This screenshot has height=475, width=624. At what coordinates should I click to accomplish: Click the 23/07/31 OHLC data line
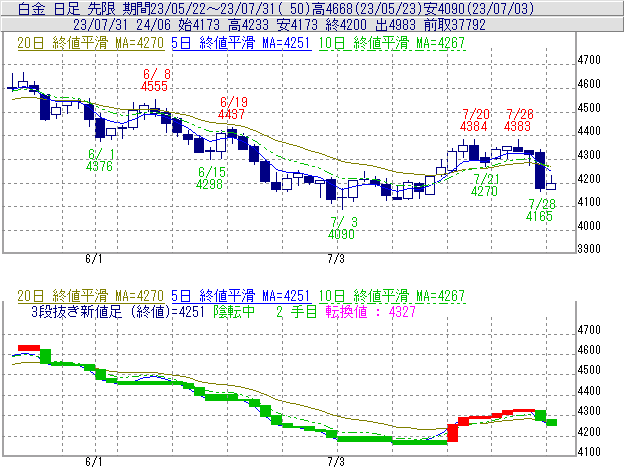pos(279,25)
